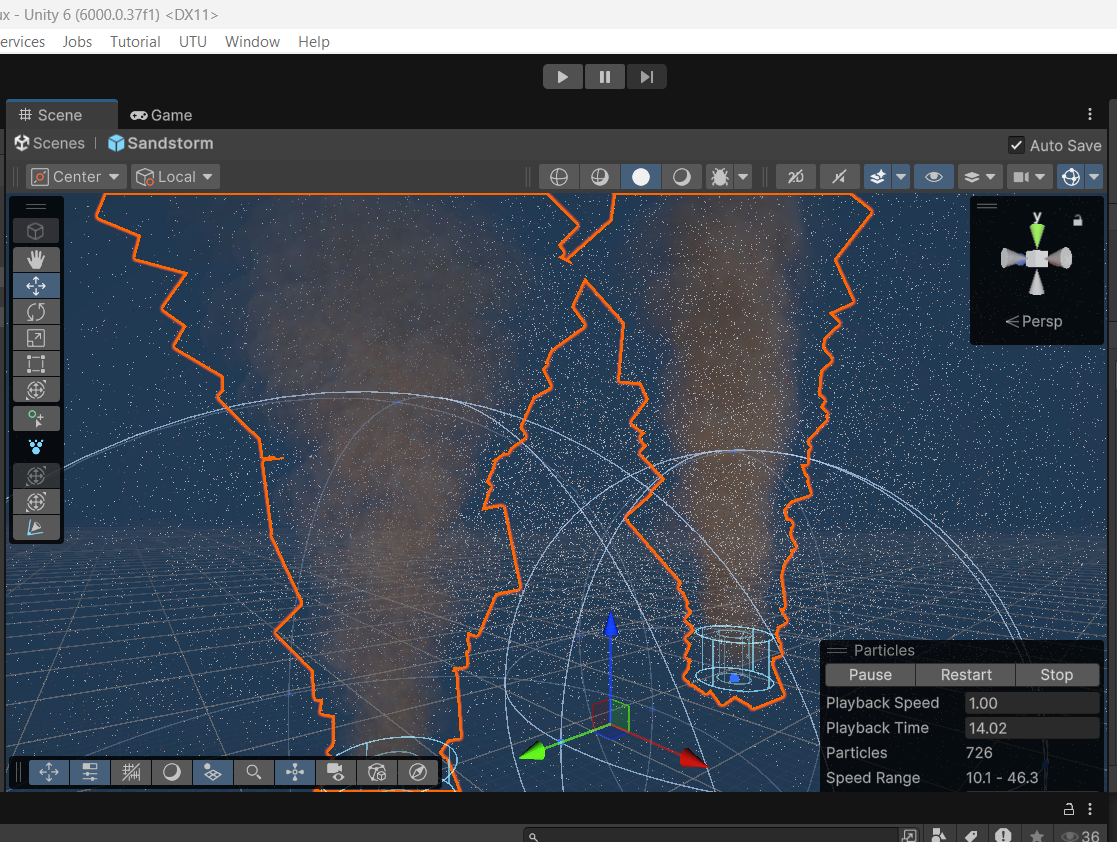The width and height of the screenshot is (1117, 842).
Task: Click the custom add-object tool with plus
Action: tap(36, 418)
